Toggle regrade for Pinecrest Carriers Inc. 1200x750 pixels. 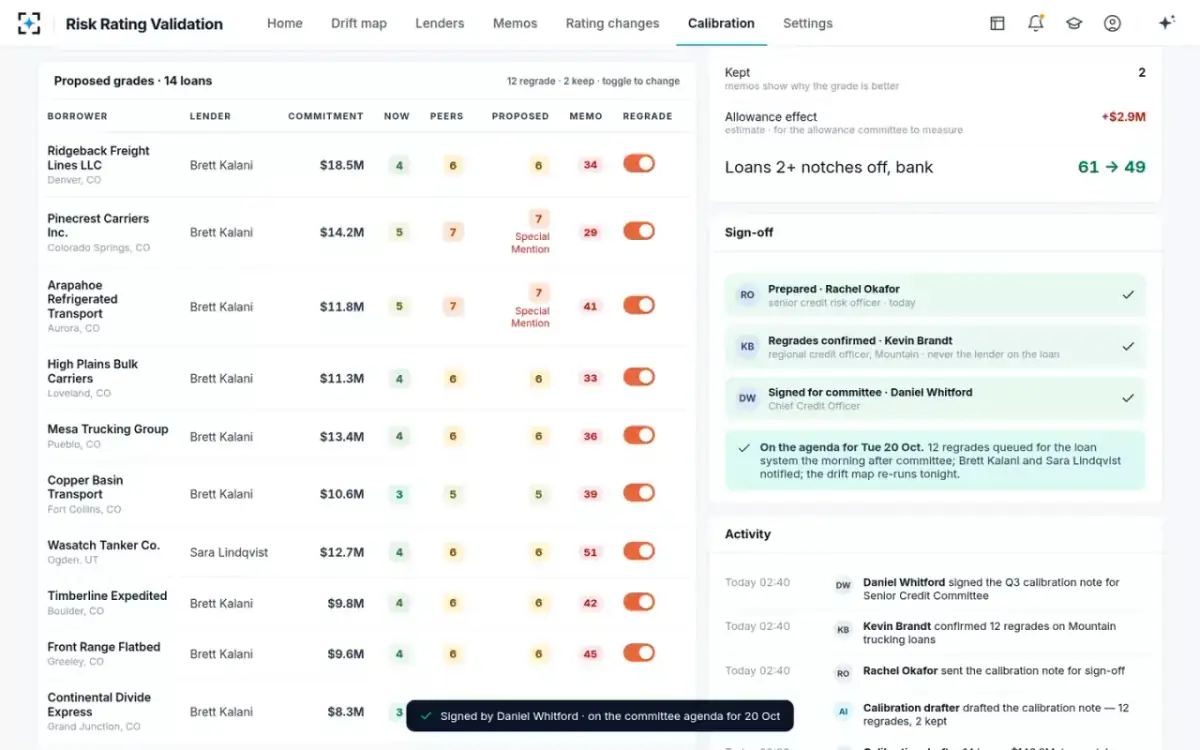point(639,230)
